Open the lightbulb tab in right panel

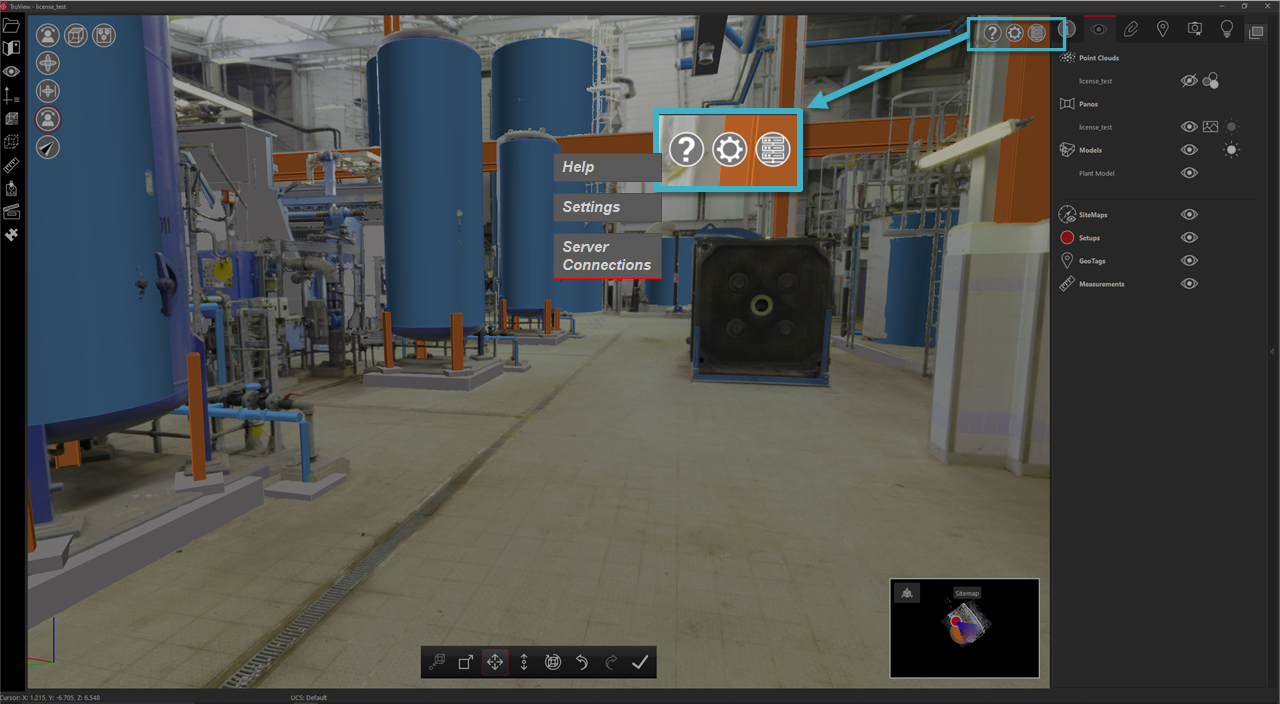click(1227, 30)
